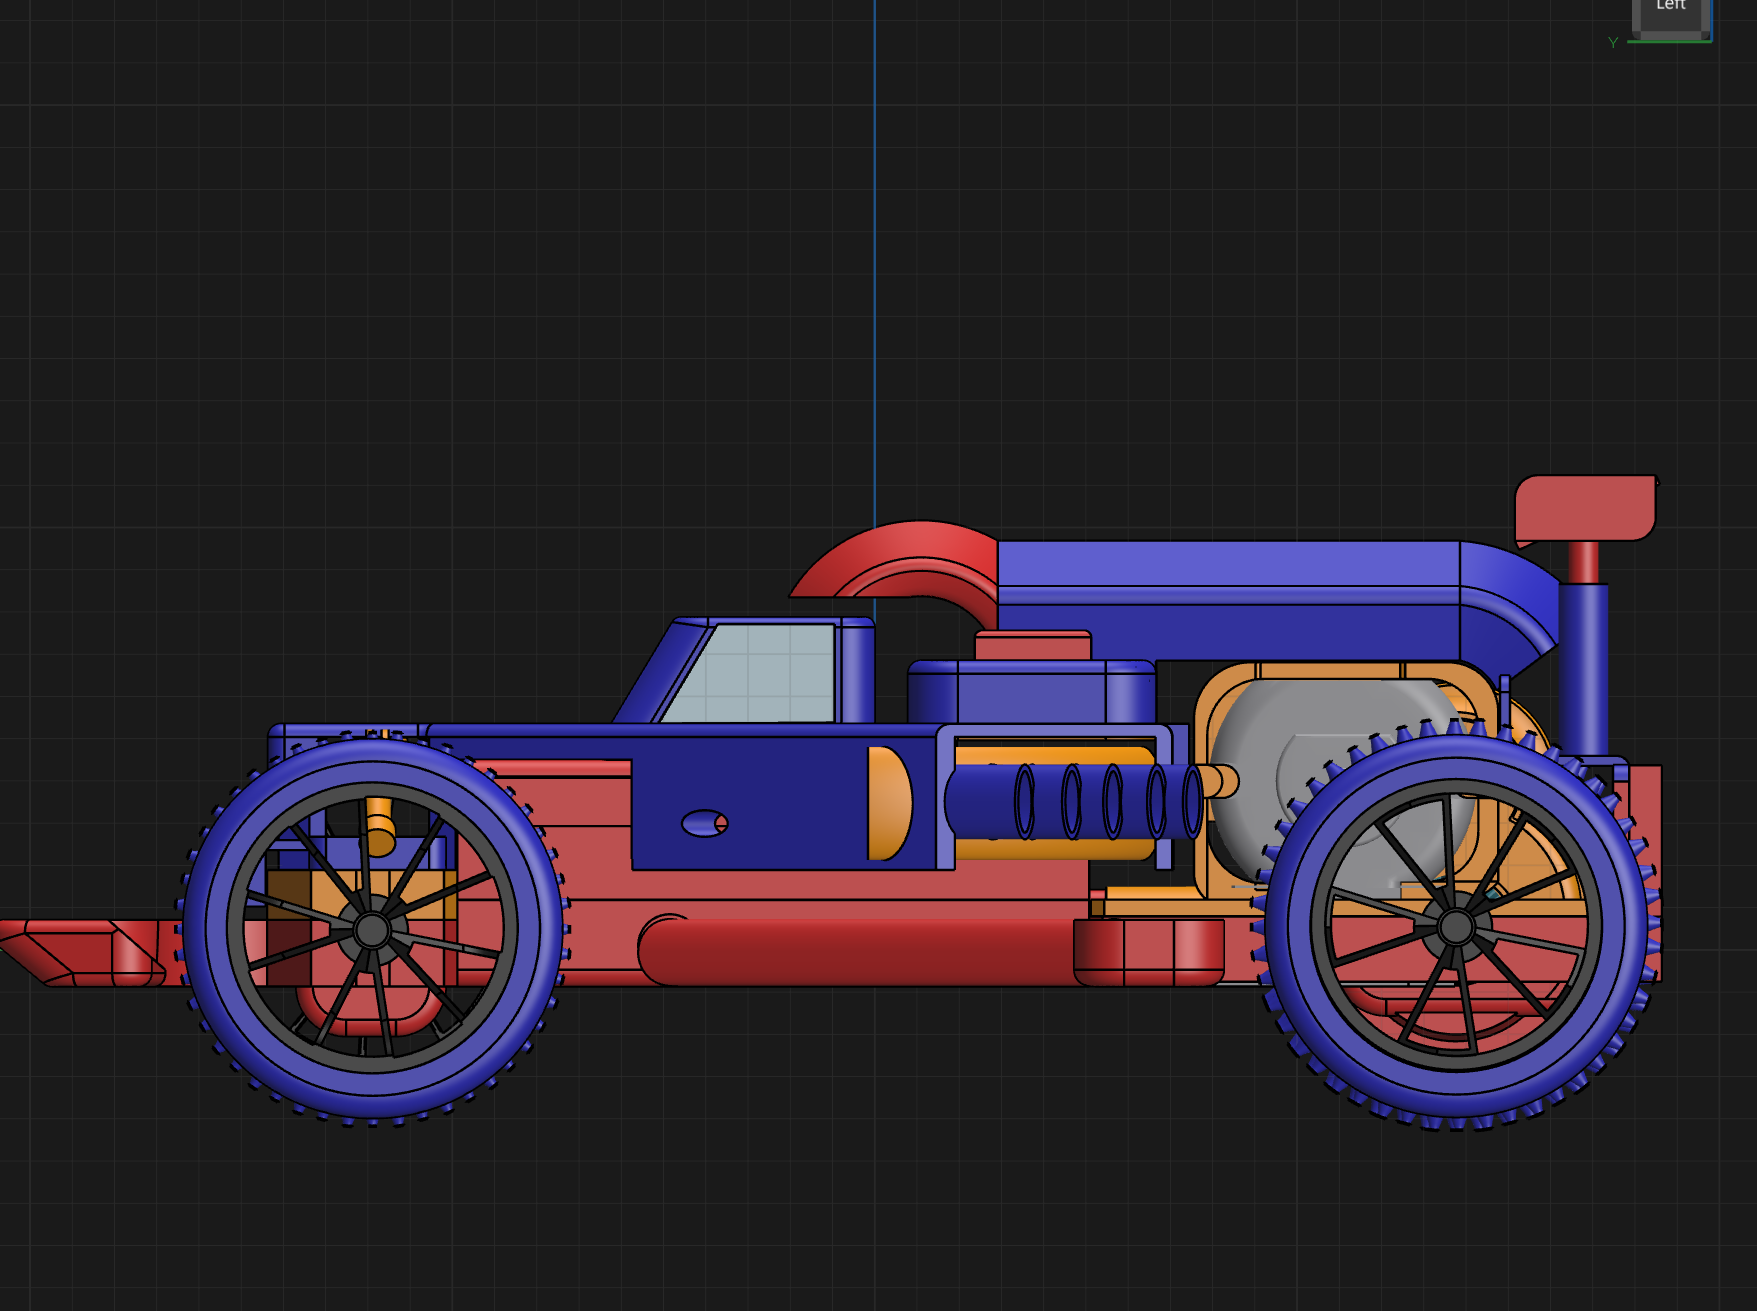Click the bottom edge of the view cube
1757x1311 pixels.
(x=1671, y=36)
